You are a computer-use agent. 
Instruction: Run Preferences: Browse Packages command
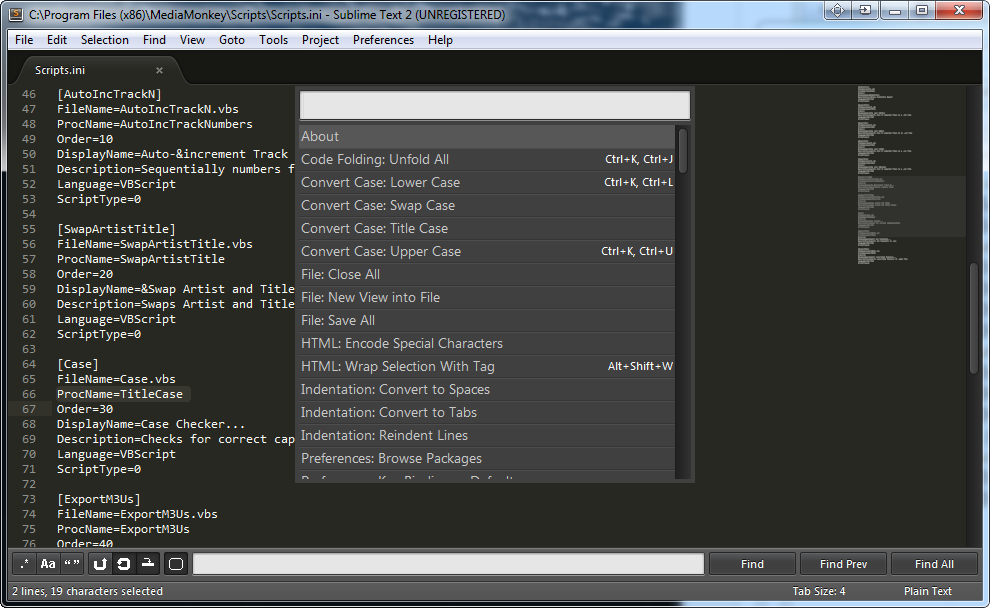tap(487, 459)
